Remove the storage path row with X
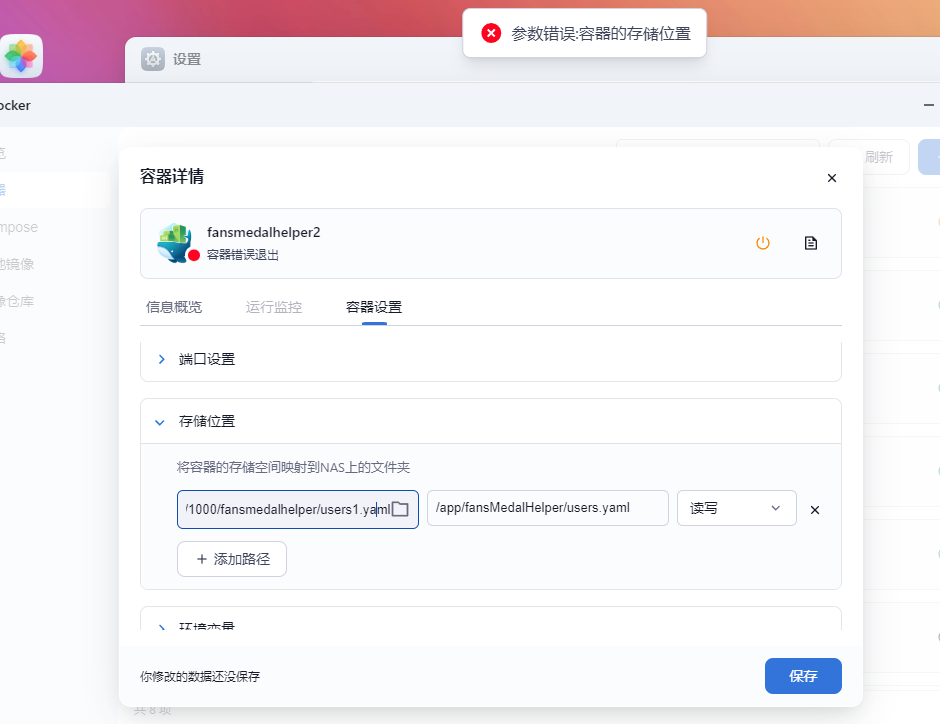The image size is (940, 724). point(815,510)
